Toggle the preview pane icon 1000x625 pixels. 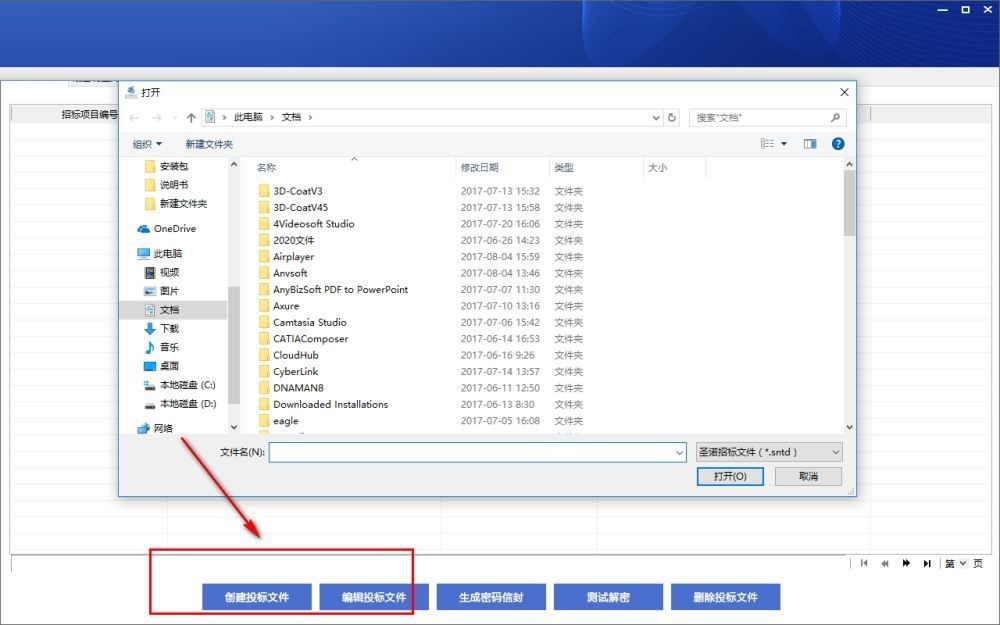click(x=810, y=143)
